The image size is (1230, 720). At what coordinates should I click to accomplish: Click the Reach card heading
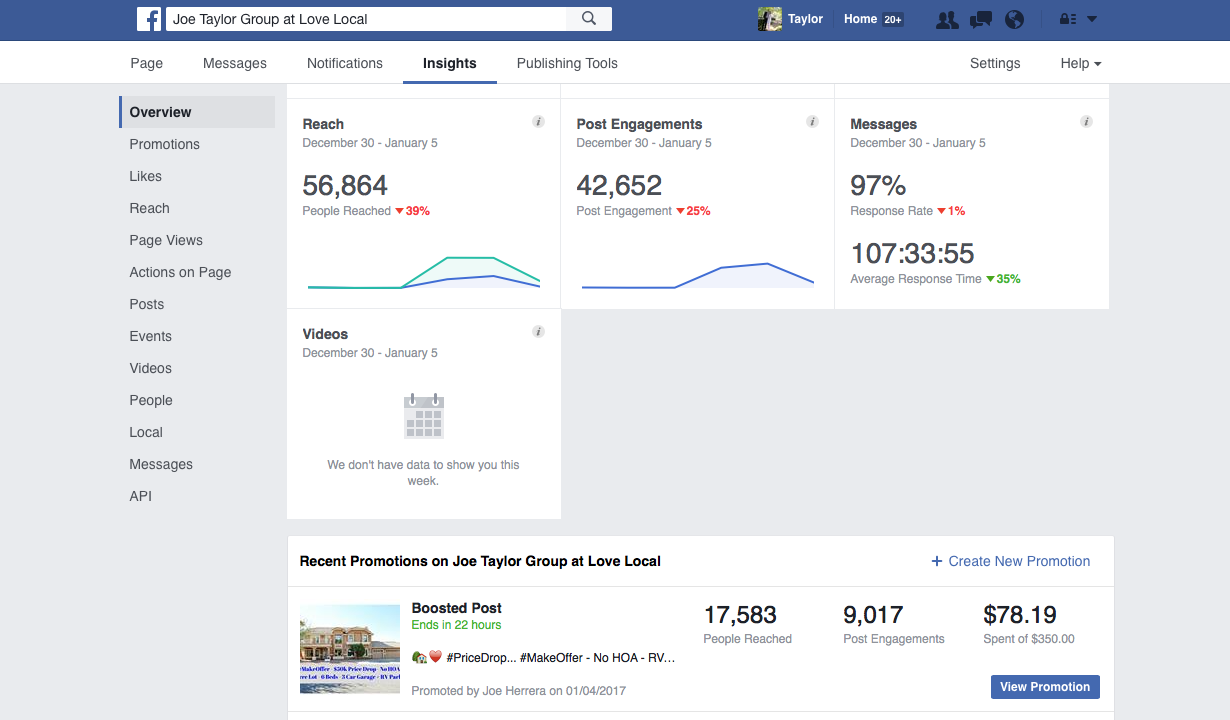(323, 124)
